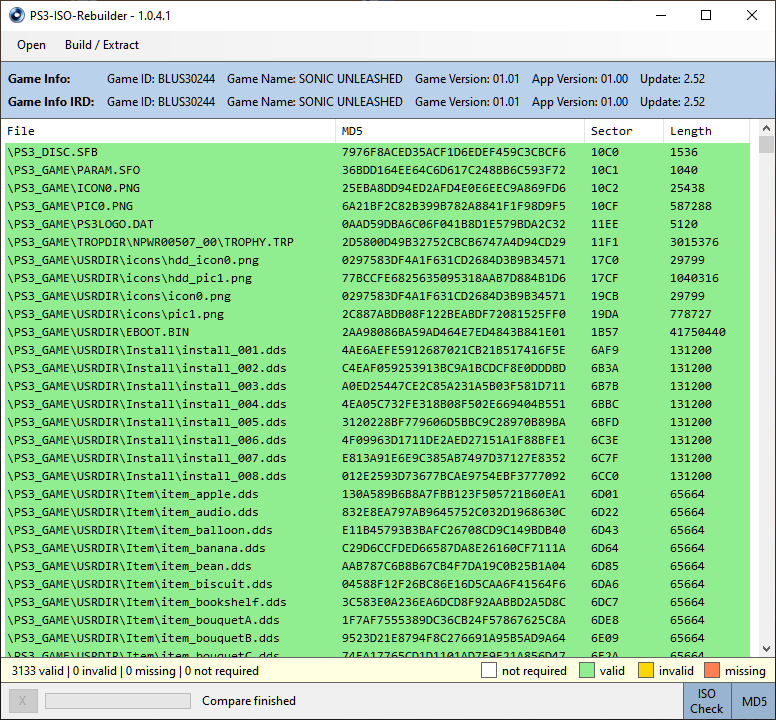Click the yellow 'invalid' legend swatch
The image size is (776, 720).
click(x=645, y=671)
